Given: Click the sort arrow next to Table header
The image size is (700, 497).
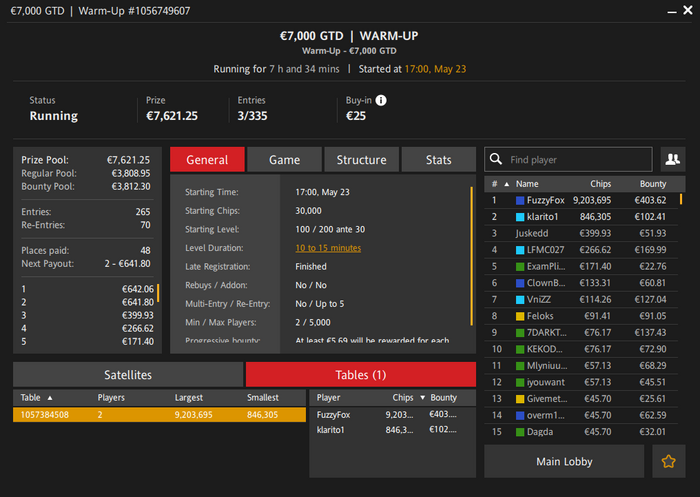Looking at the screenshot, I should tap(51, 397).
